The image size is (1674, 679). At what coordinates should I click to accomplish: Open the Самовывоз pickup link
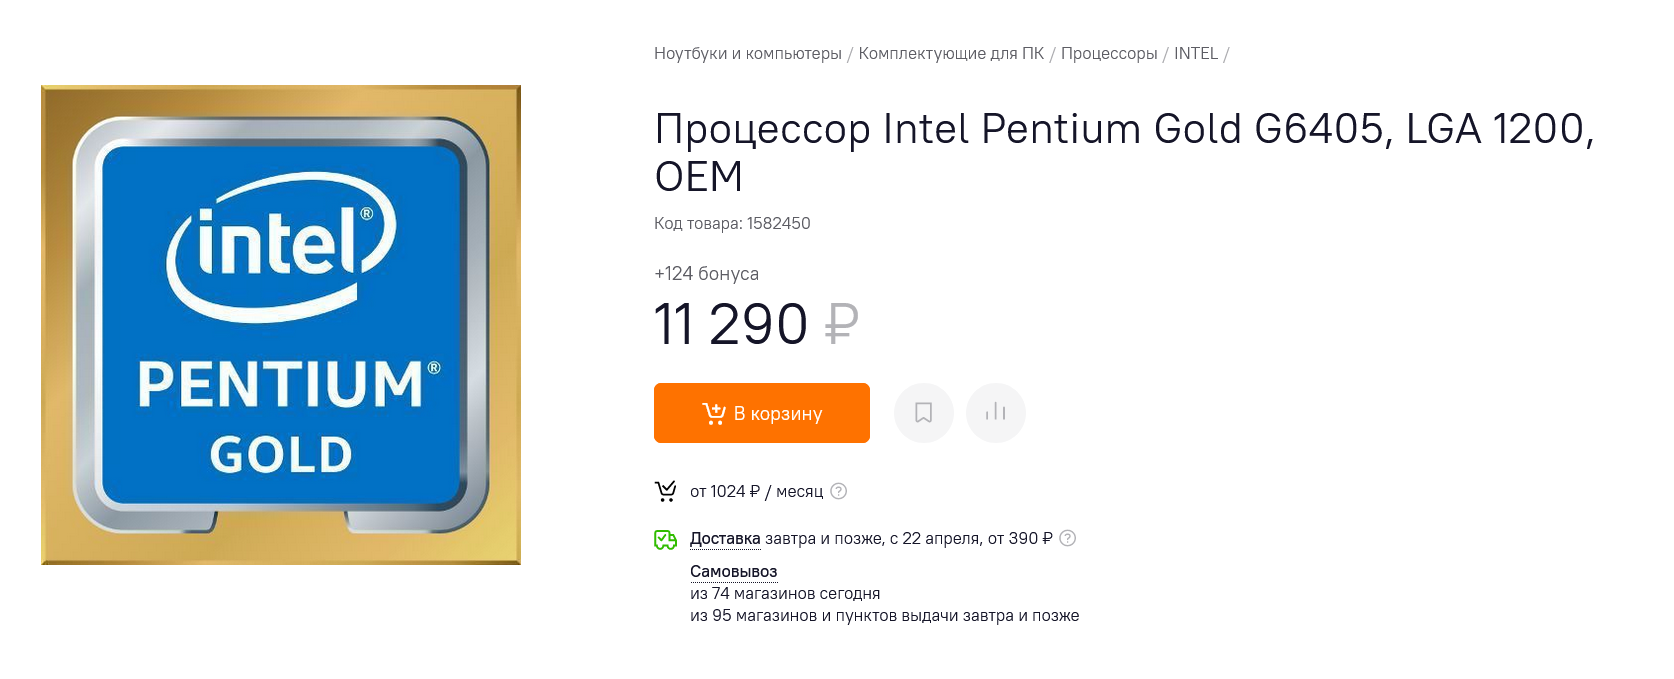pos(733,572)
